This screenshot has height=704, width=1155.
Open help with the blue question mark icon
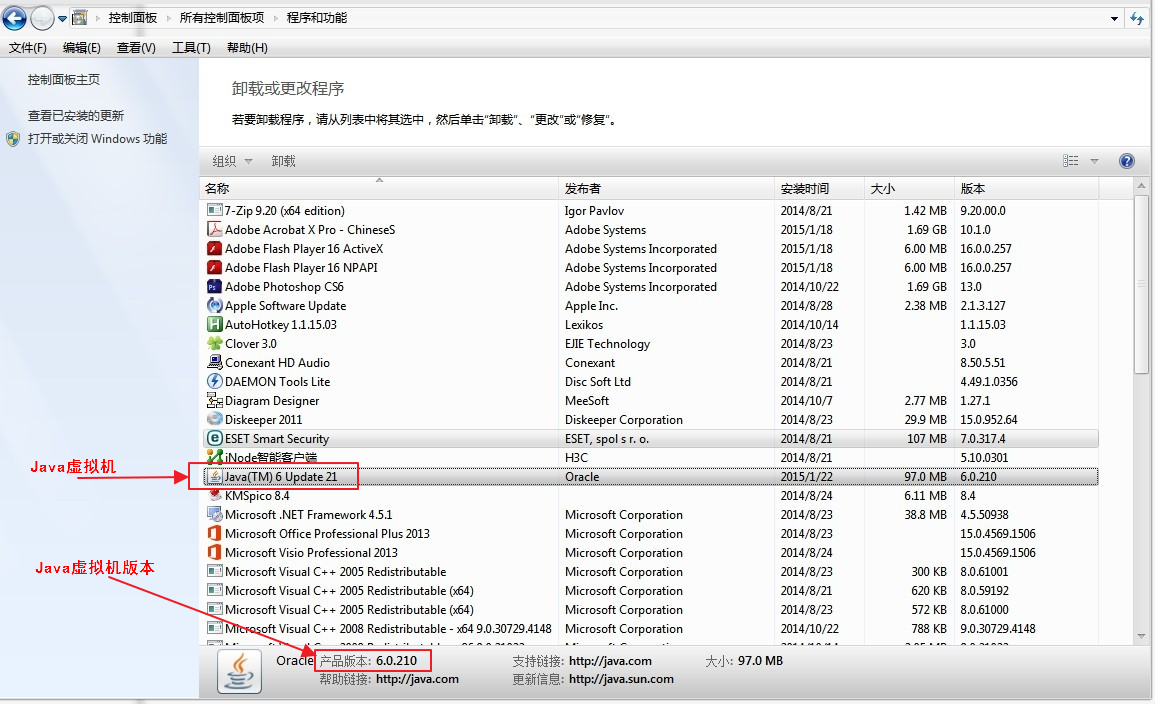tap(1127, 161)
